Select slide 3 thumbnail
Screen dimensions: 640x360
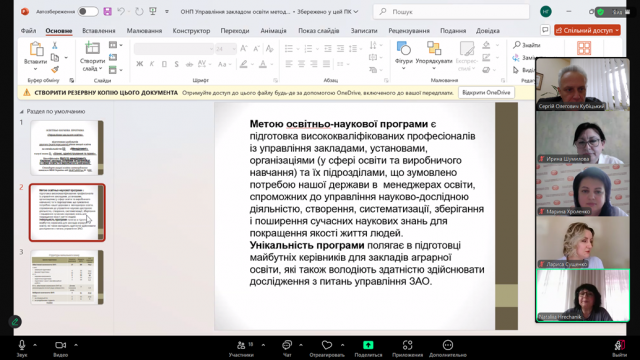[67, 277]
